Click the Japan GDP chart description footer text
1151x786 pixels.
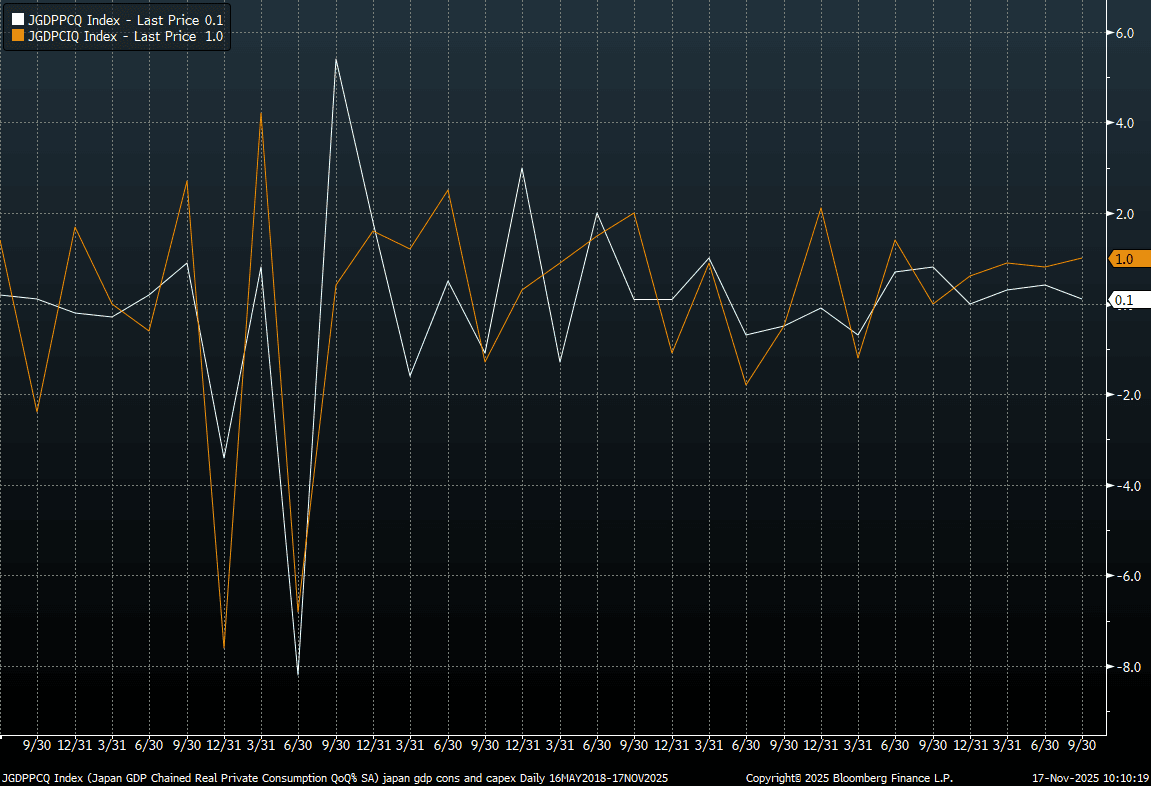click(334, 778)
